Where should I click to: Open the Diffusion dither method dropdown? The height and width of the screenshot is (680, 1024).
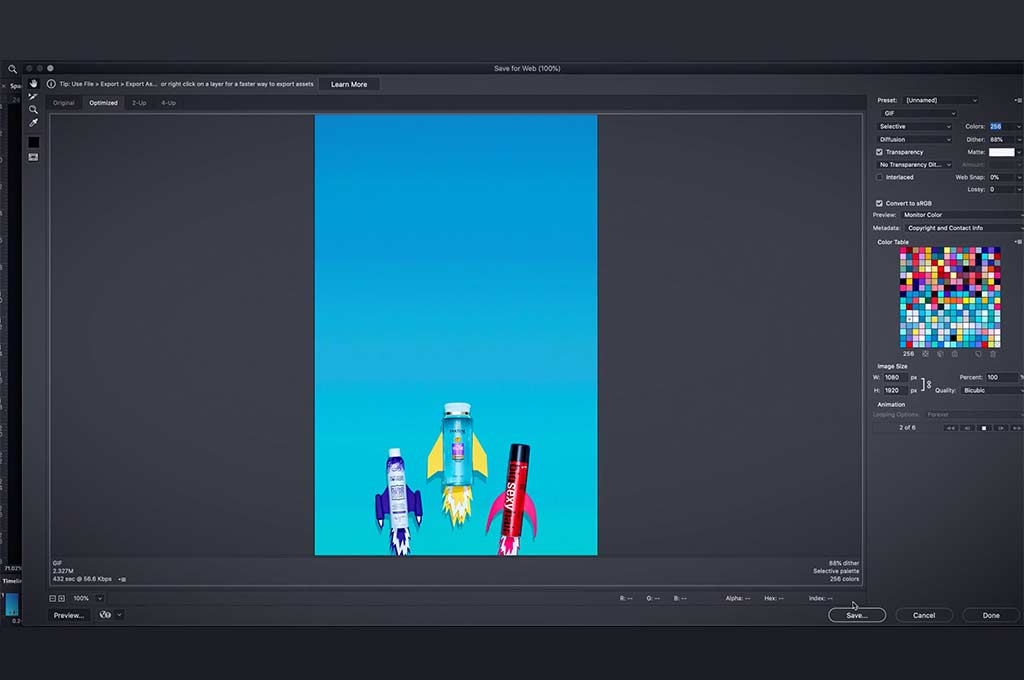pyautogui.click(x=914, y=140)
